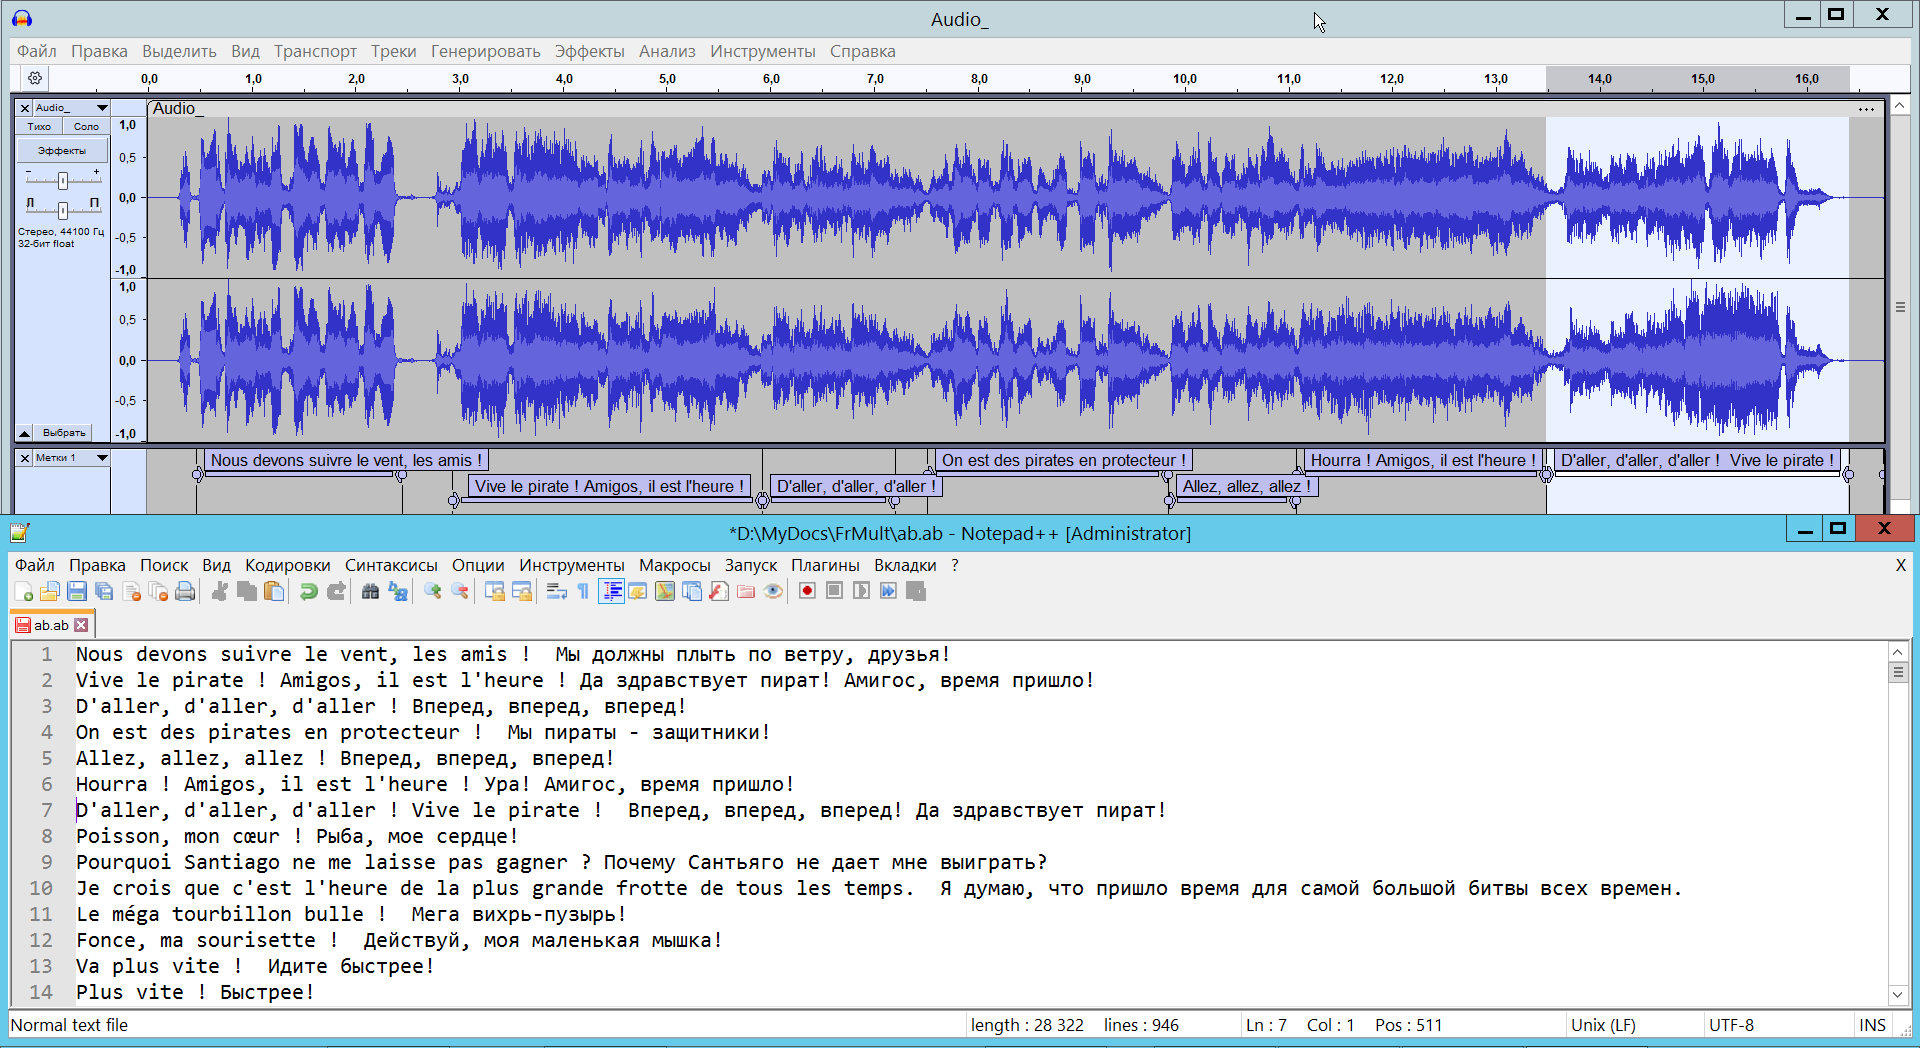Viewport: 1920px width, 1048px height.
Task: Open timeline options gear icon
Action: [35, 78]
